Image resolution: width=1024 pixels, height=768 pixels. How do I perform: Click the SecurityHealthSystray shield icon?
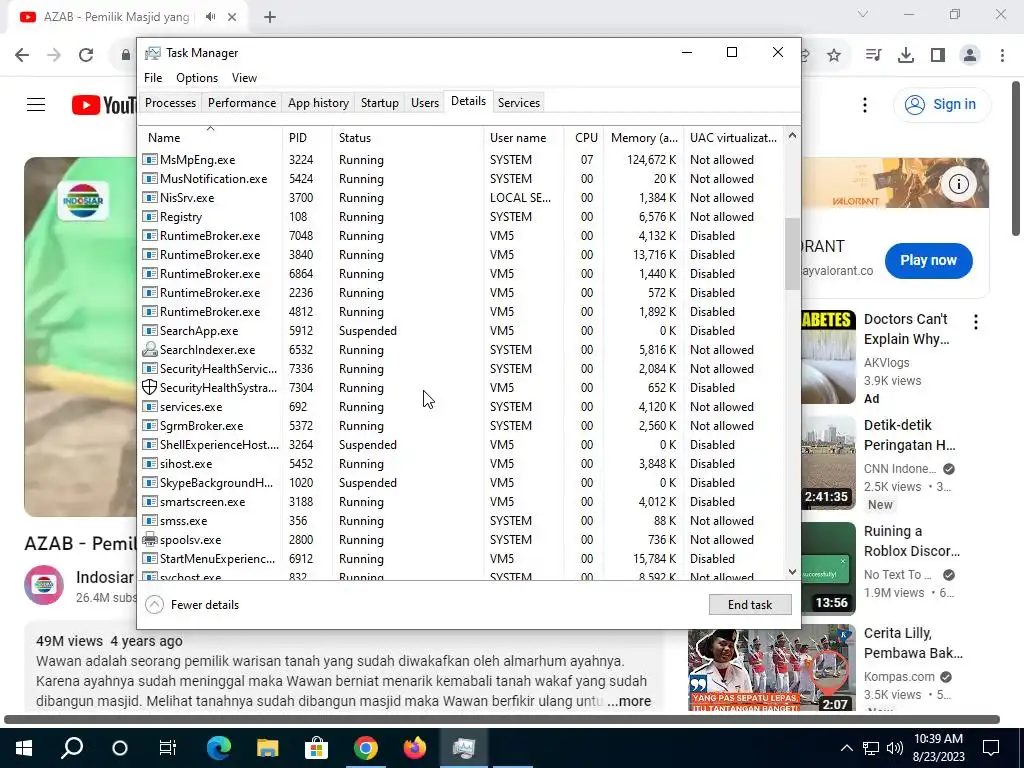pyautogui.click(x=150, y=387)
